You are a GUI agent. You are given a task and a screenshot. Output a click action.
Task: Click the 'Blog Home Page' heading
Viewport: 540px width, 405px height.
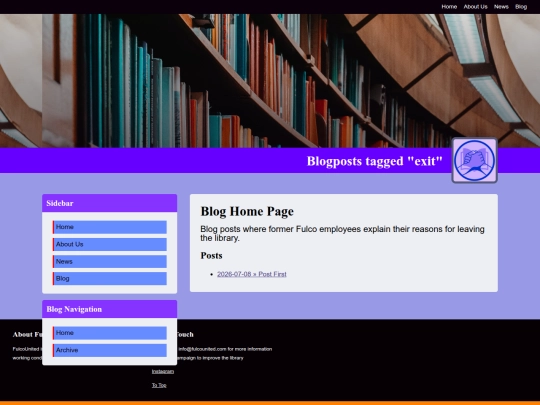tap(247, 211)
